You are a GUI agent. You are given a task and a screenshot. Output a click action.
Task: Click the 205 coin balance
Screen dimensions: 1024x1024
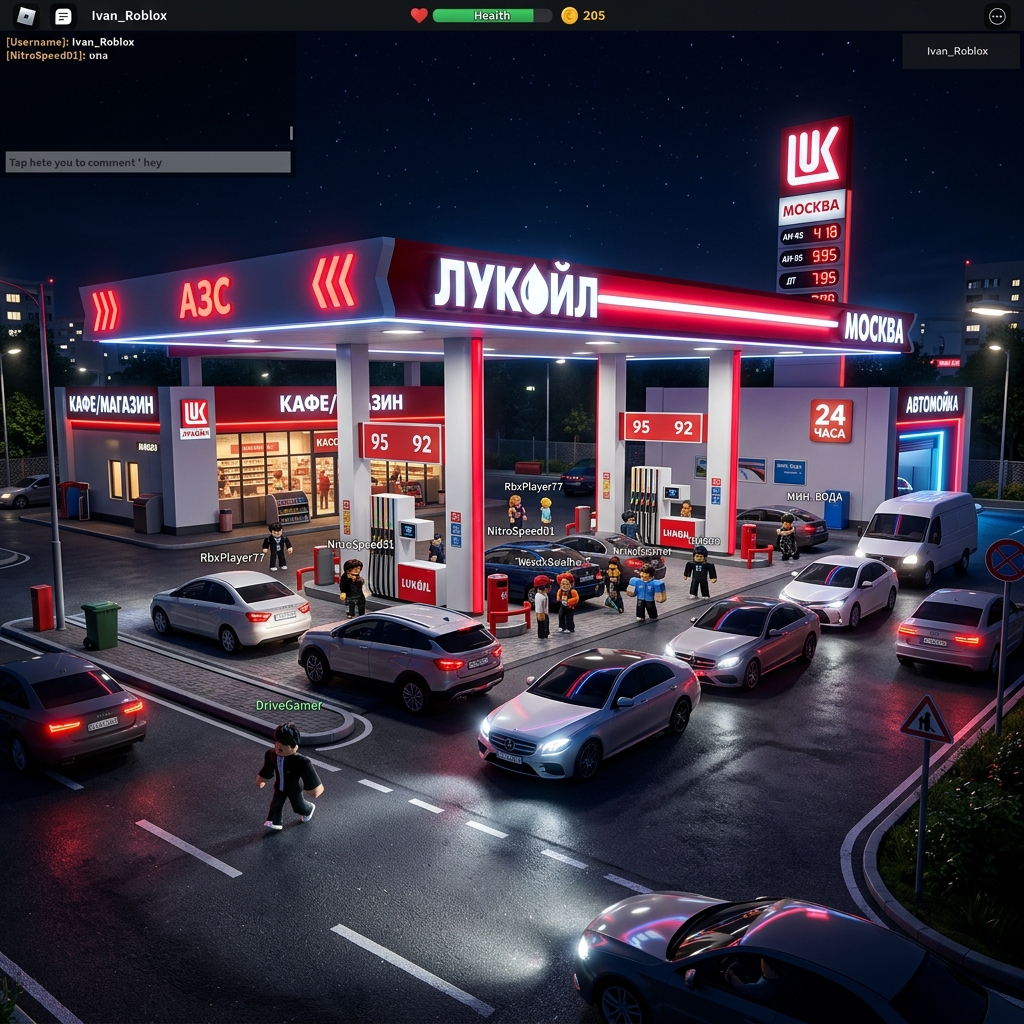(594, 16)
